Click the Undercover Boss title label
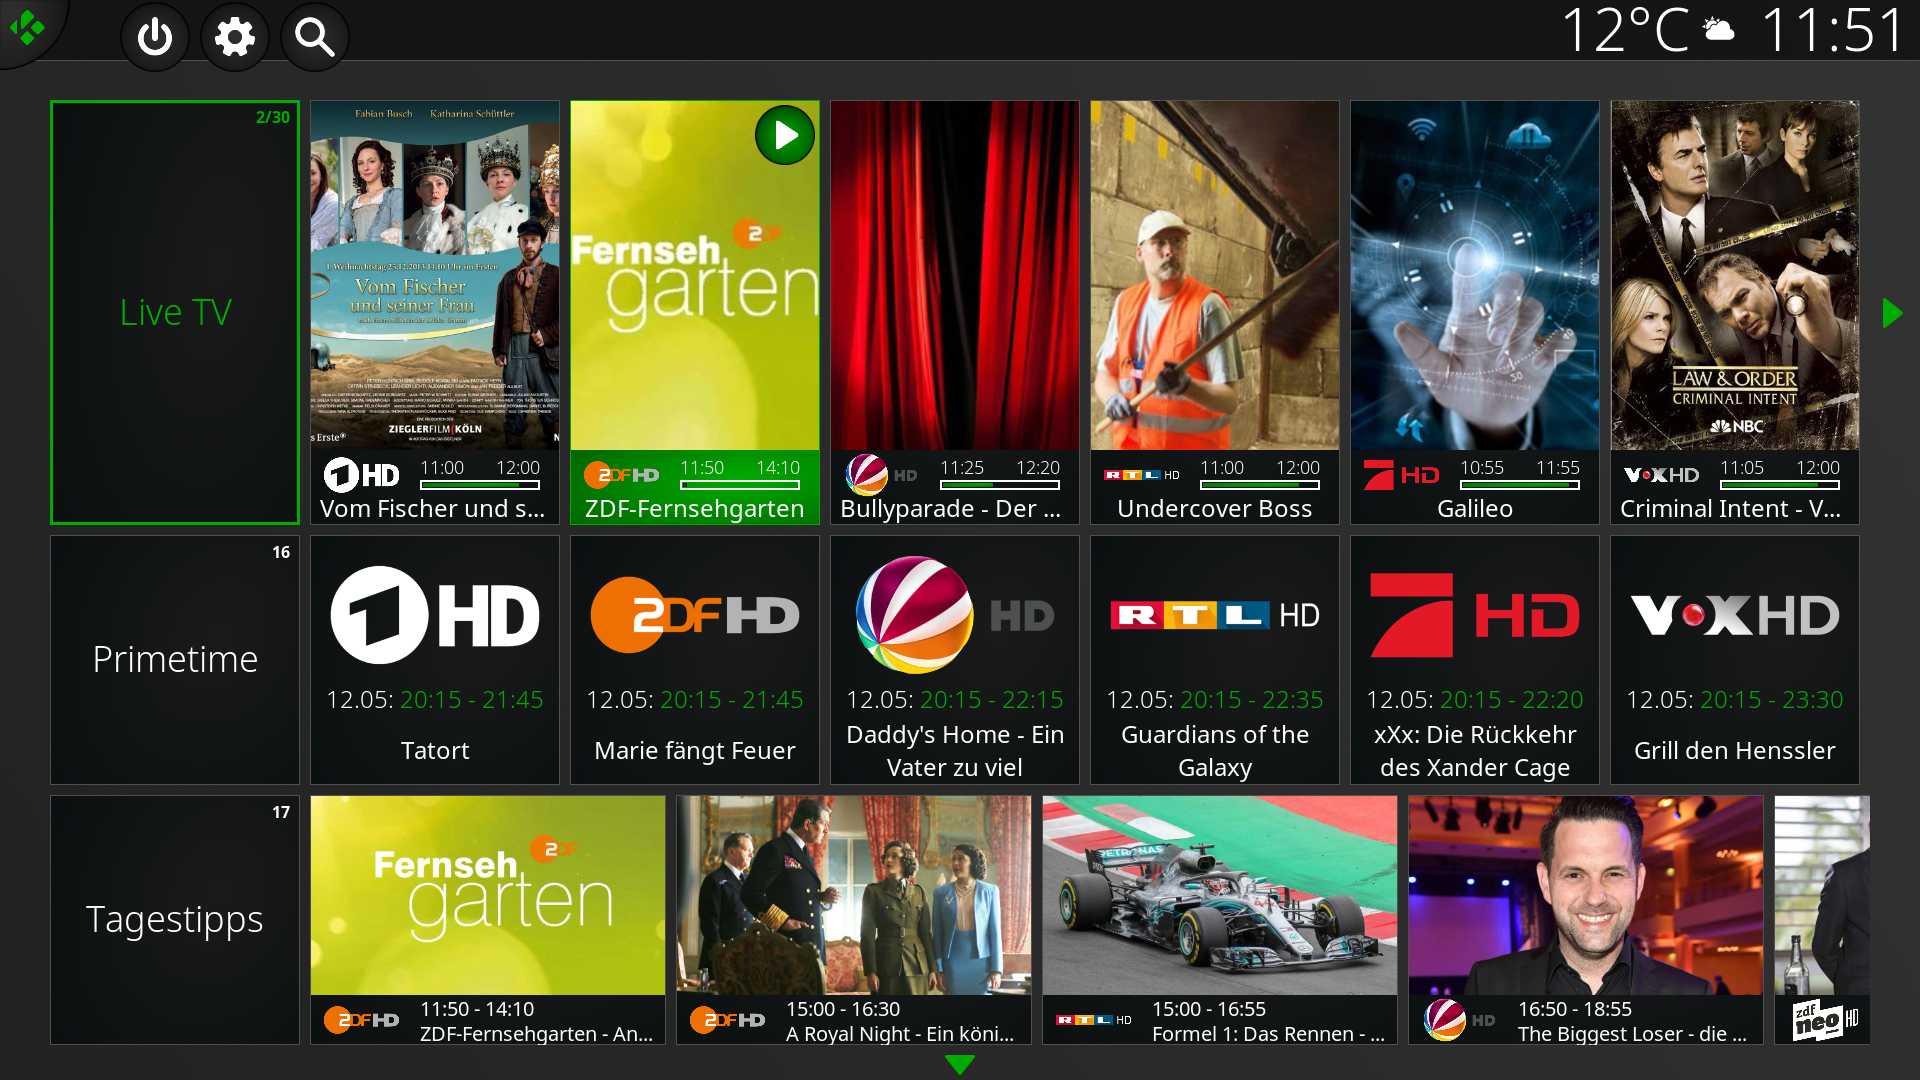The image size is (1920, 1080). point(1215,508)
